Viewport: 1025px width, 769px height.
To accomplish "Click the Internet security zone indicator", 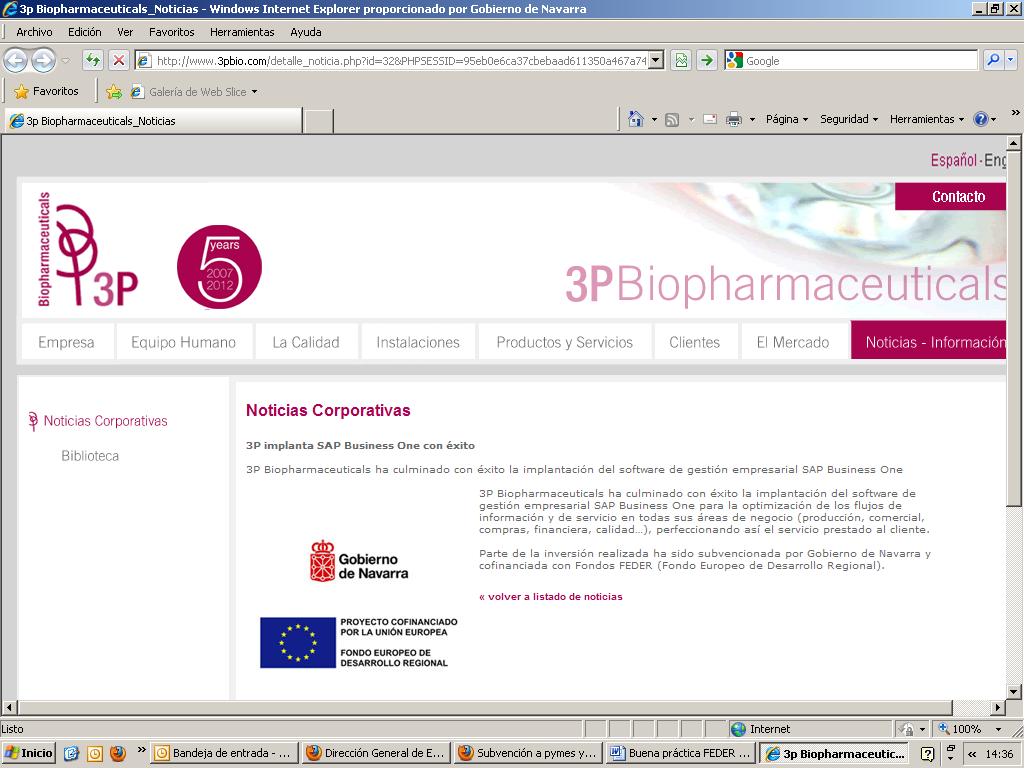I will pyautogui.click(x=760, y=728).
